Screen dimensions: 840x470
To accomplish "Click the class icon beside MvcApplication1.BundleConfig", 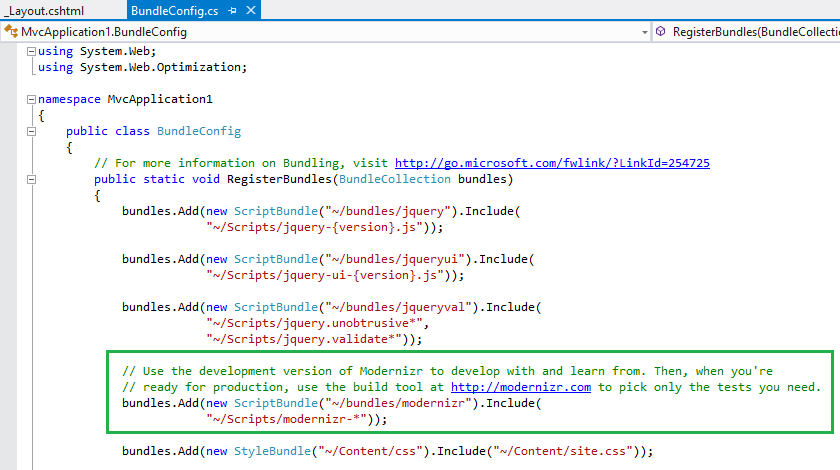I will (x=11, y=32).
